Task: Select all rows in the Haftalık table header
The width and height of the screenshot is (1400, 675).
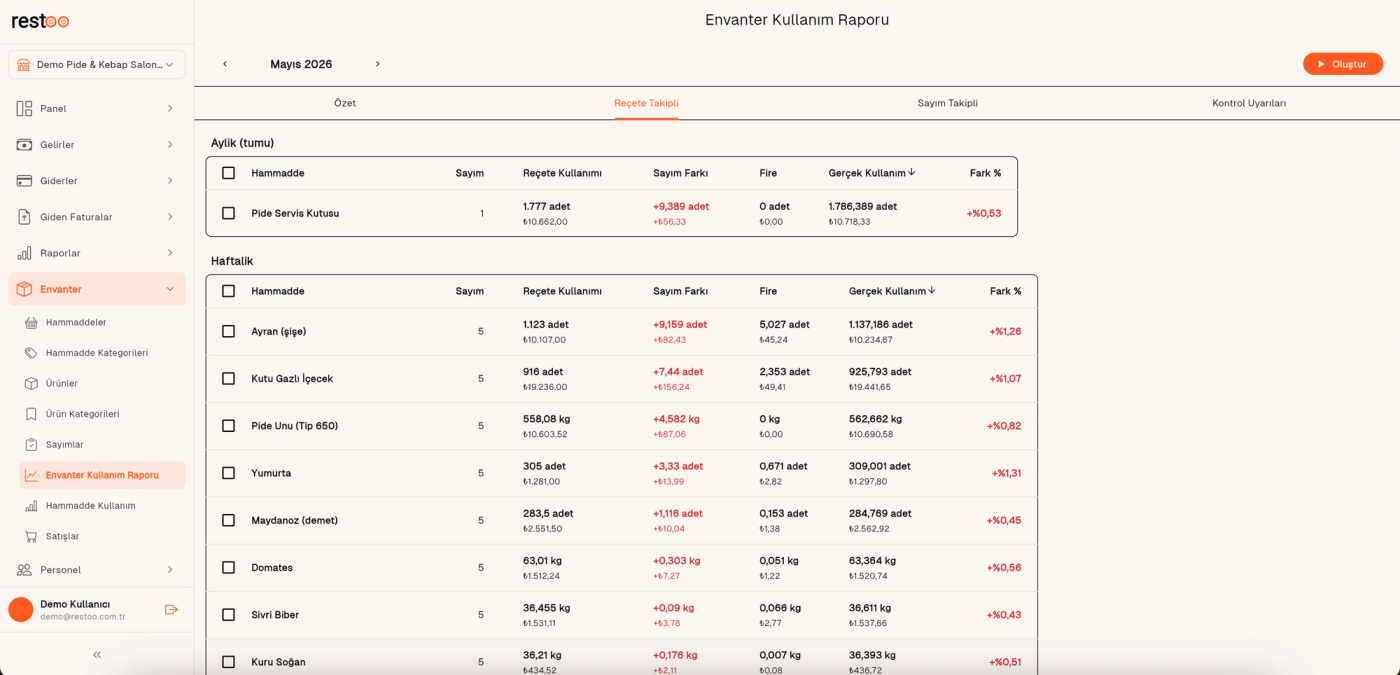Action: point(228,291)
